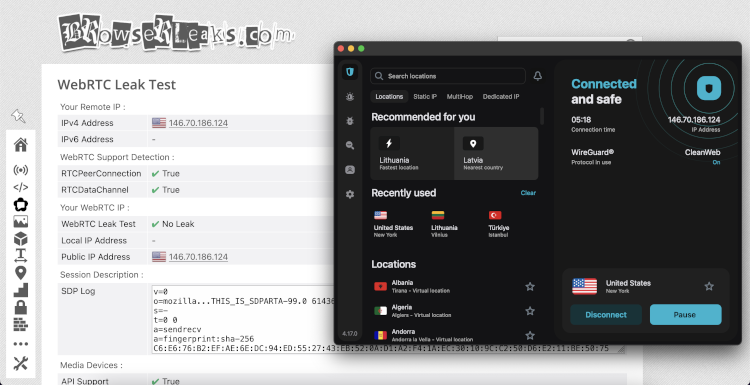Click the 05:18 connection time value
The width and height of the screenshot is (750, 385).
(x=581, y=120)
